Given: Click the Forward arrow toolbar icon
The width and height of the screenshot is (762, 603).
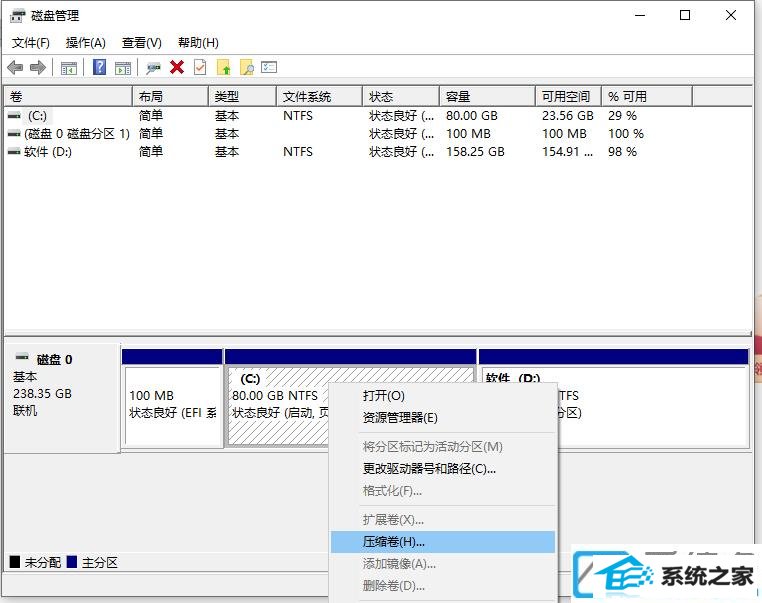Looking at the screenshot, I should [38, 67].
